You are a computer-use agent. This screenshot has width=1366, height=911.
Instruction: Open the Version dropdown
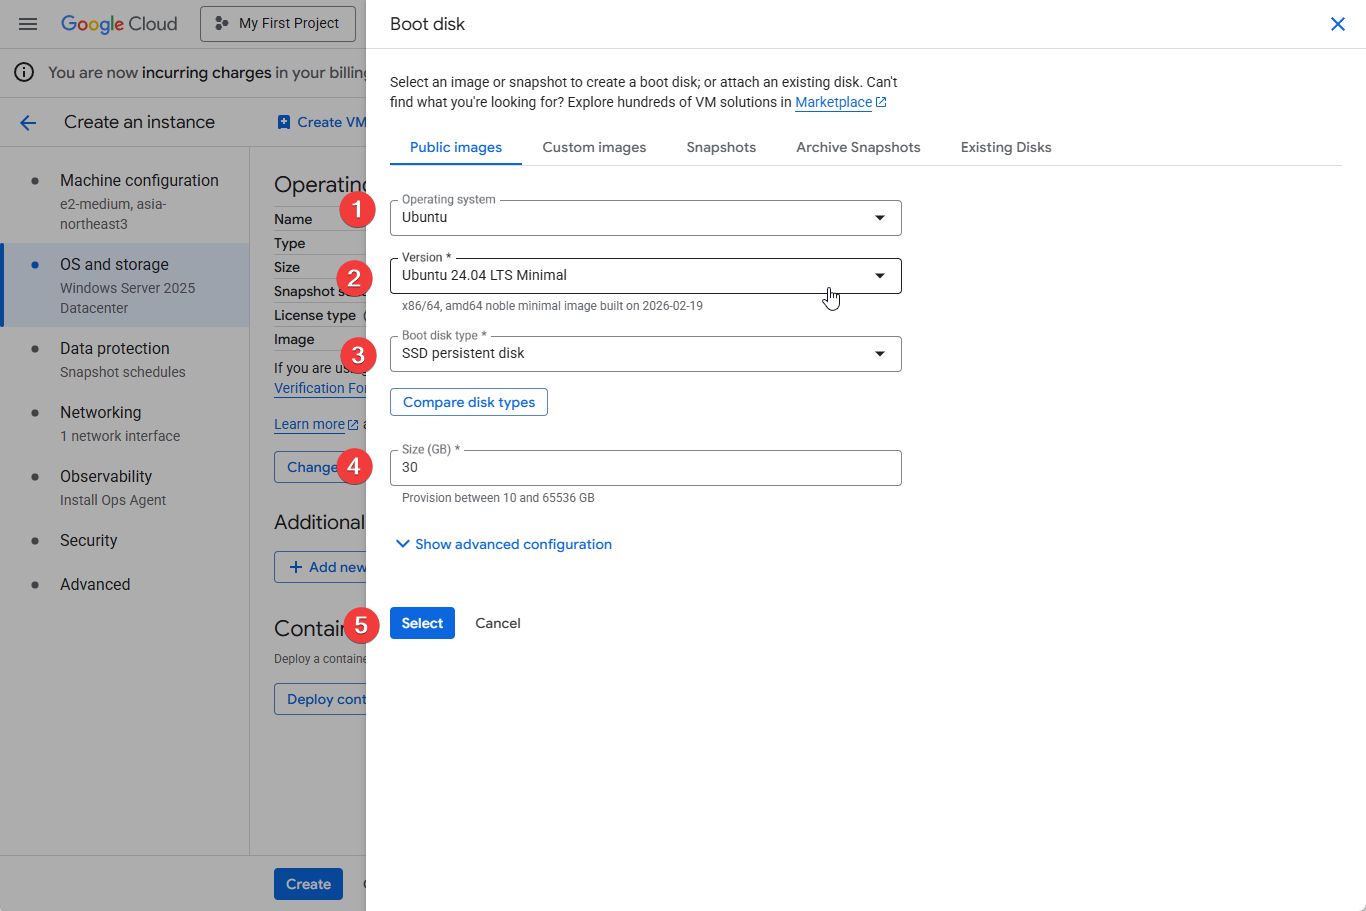645,276
